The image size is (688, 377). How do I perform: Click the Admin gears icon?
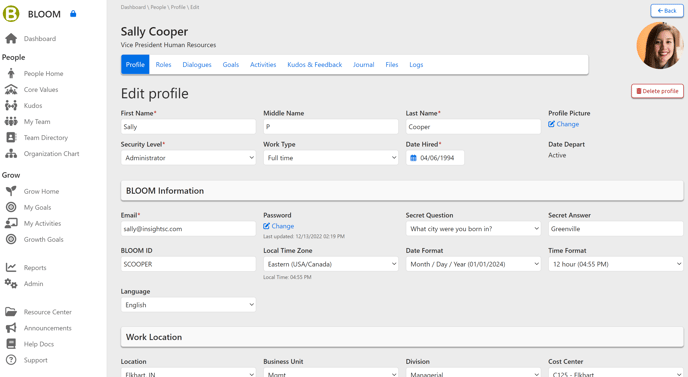[x=11, y=284]
